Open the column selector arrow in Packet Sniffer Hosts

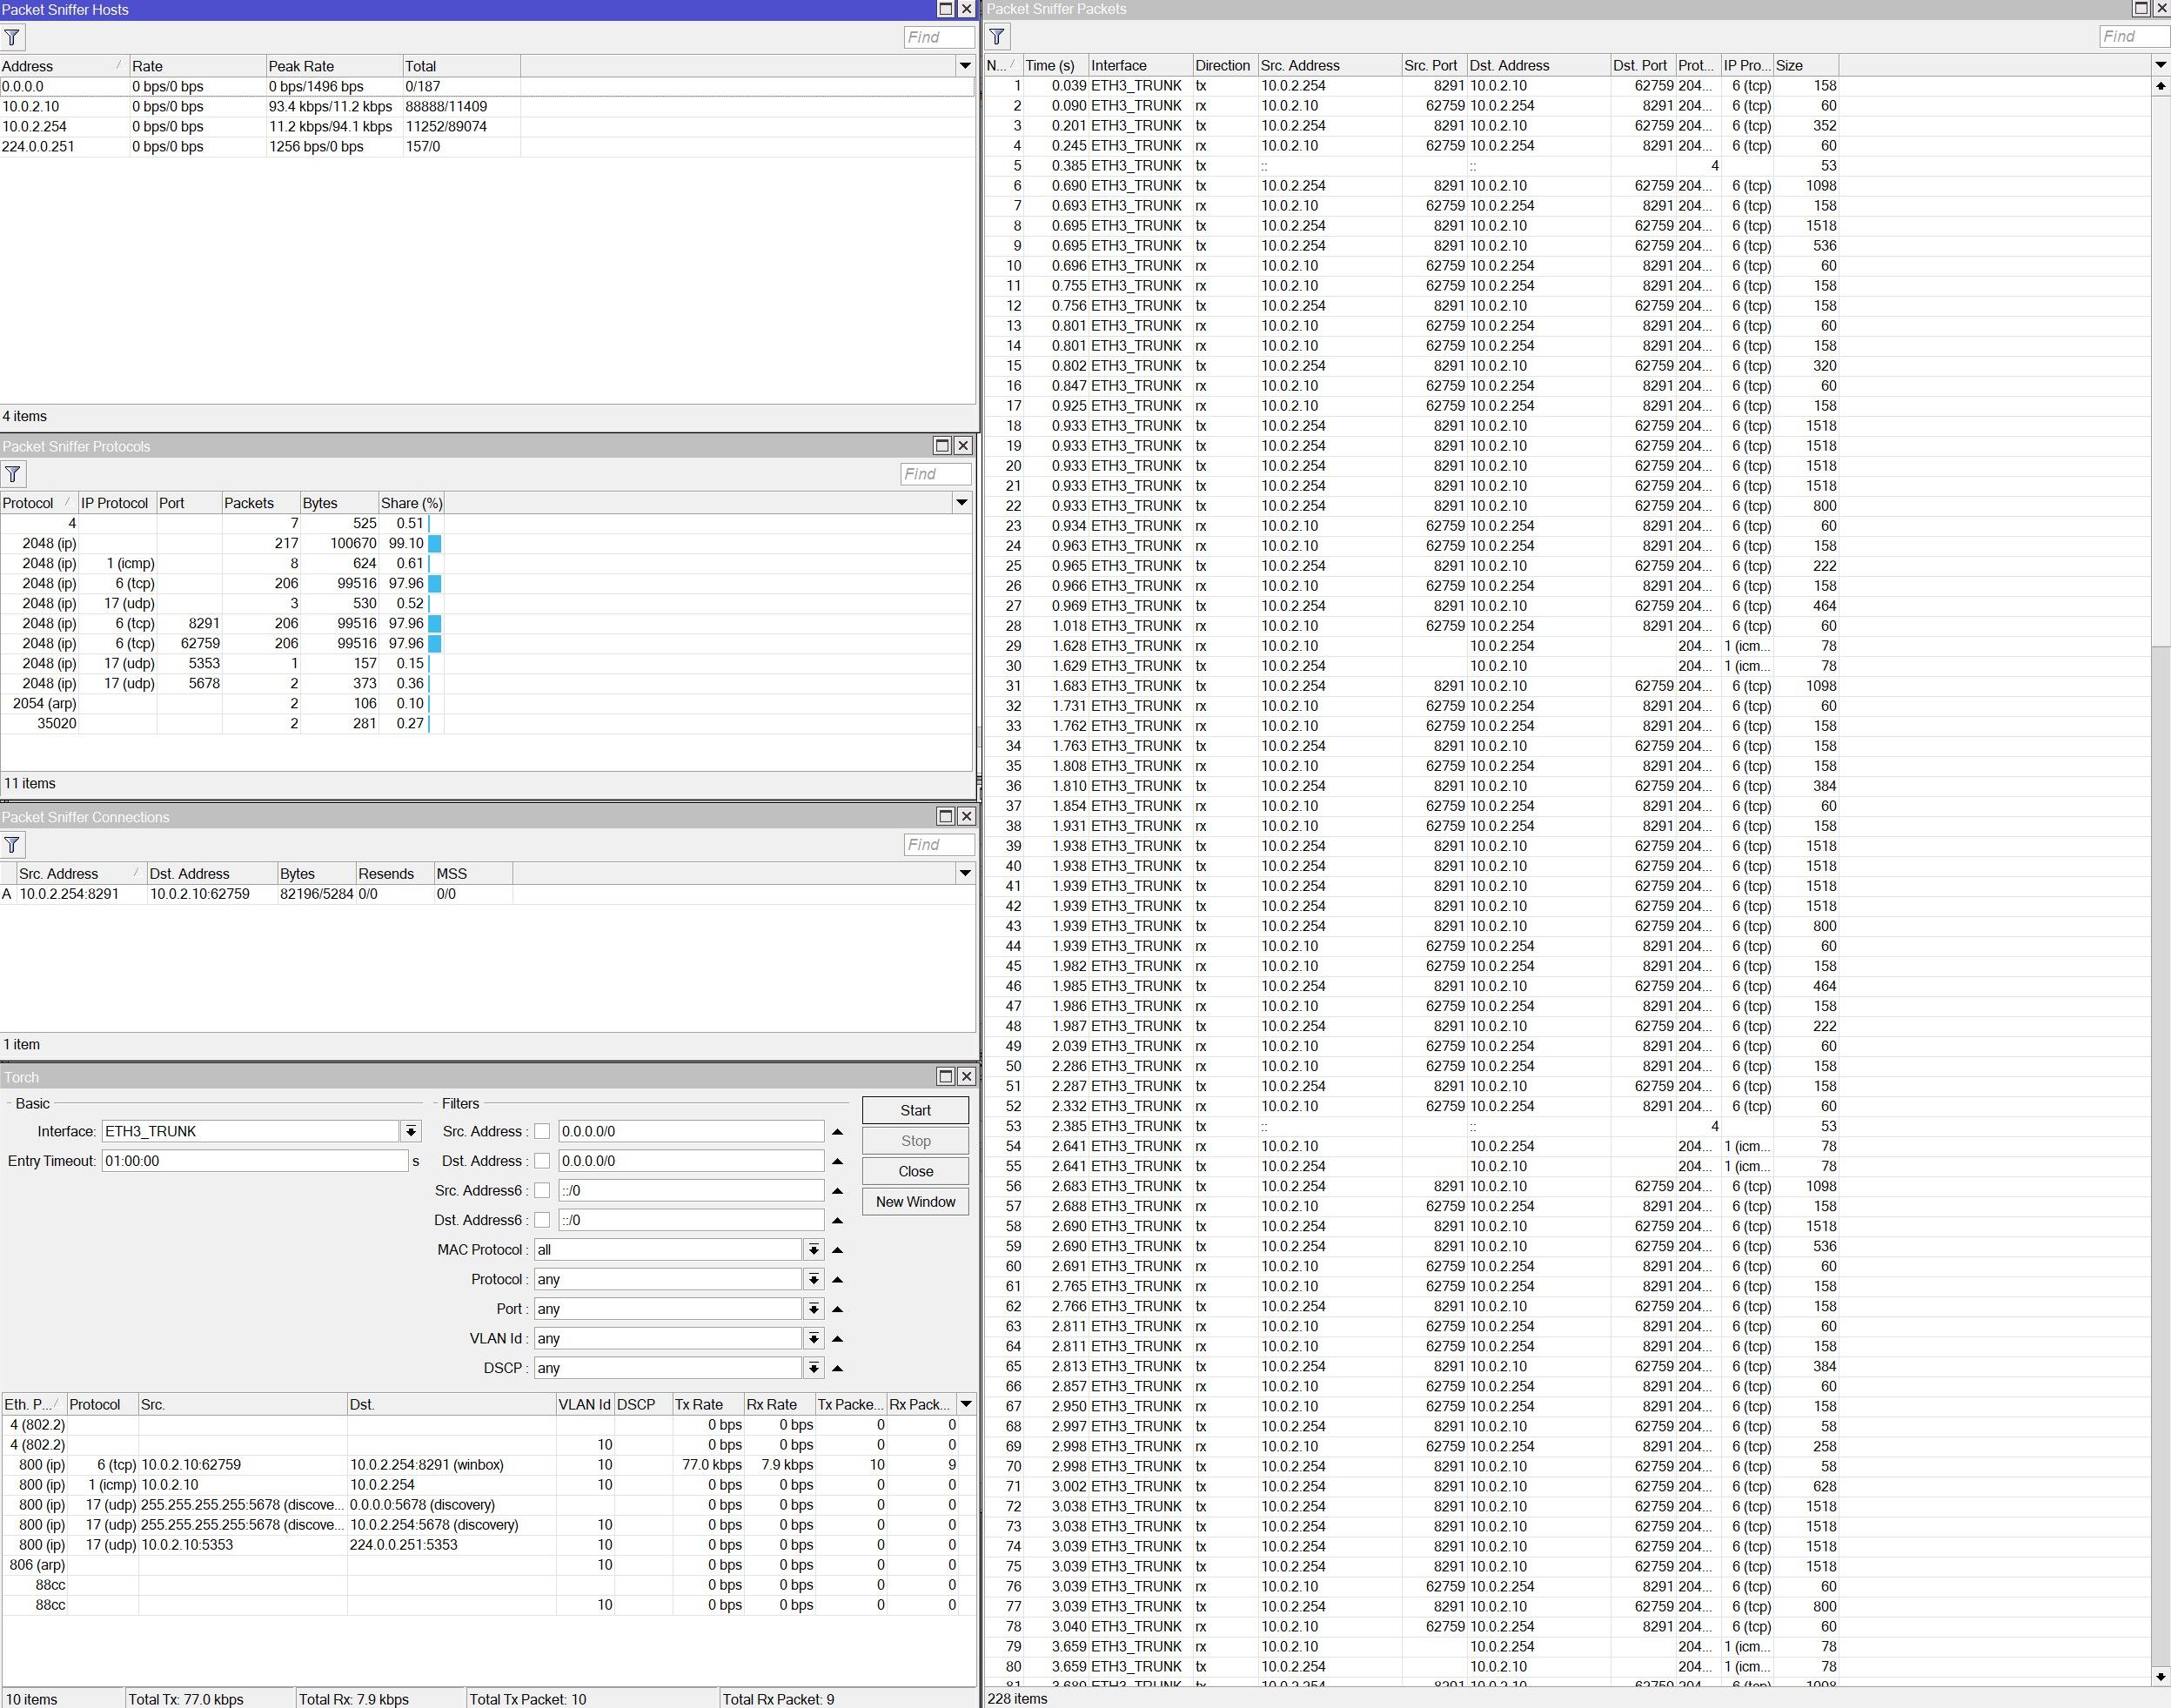click(x=964, y=65)
